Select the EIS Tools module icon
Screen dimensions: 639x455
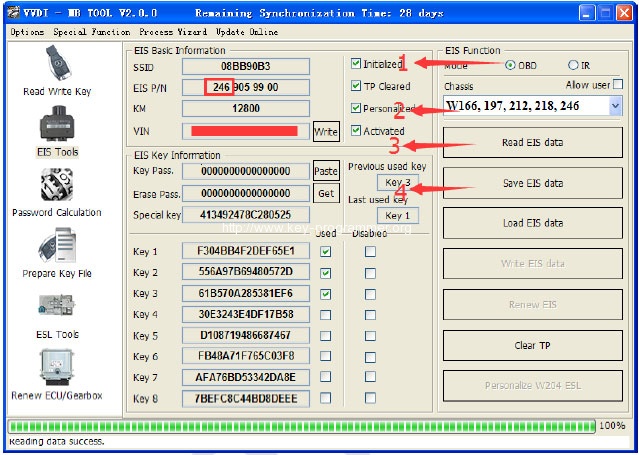(57, 124)
